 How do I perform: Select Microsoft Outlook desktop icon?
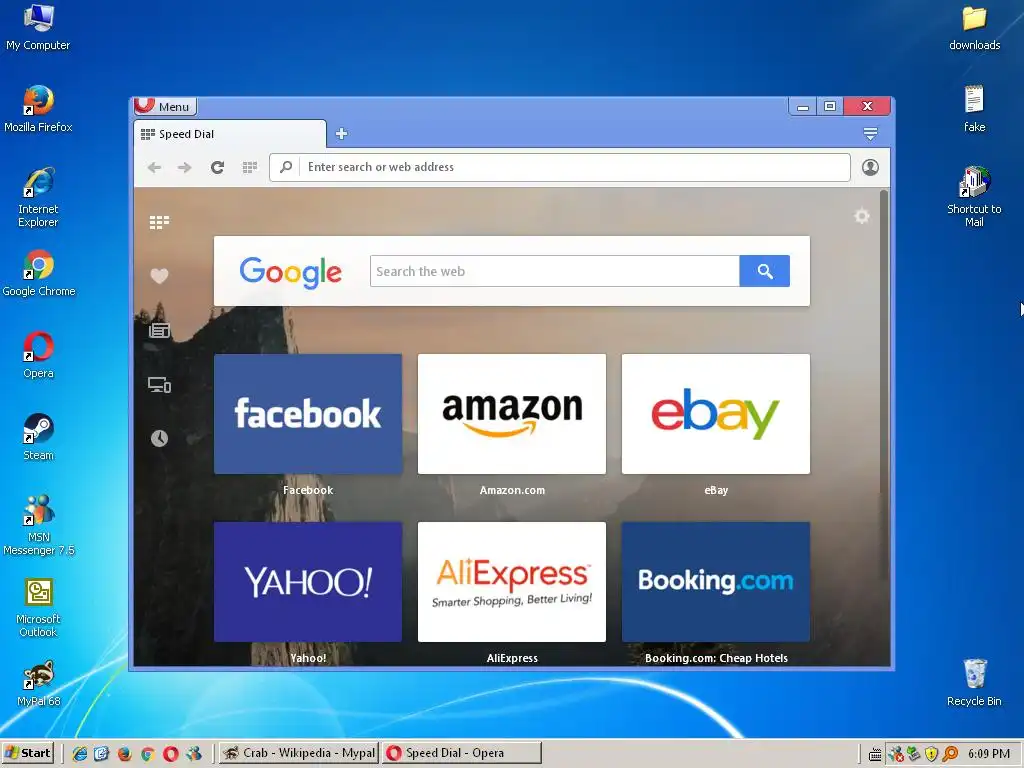38,608
